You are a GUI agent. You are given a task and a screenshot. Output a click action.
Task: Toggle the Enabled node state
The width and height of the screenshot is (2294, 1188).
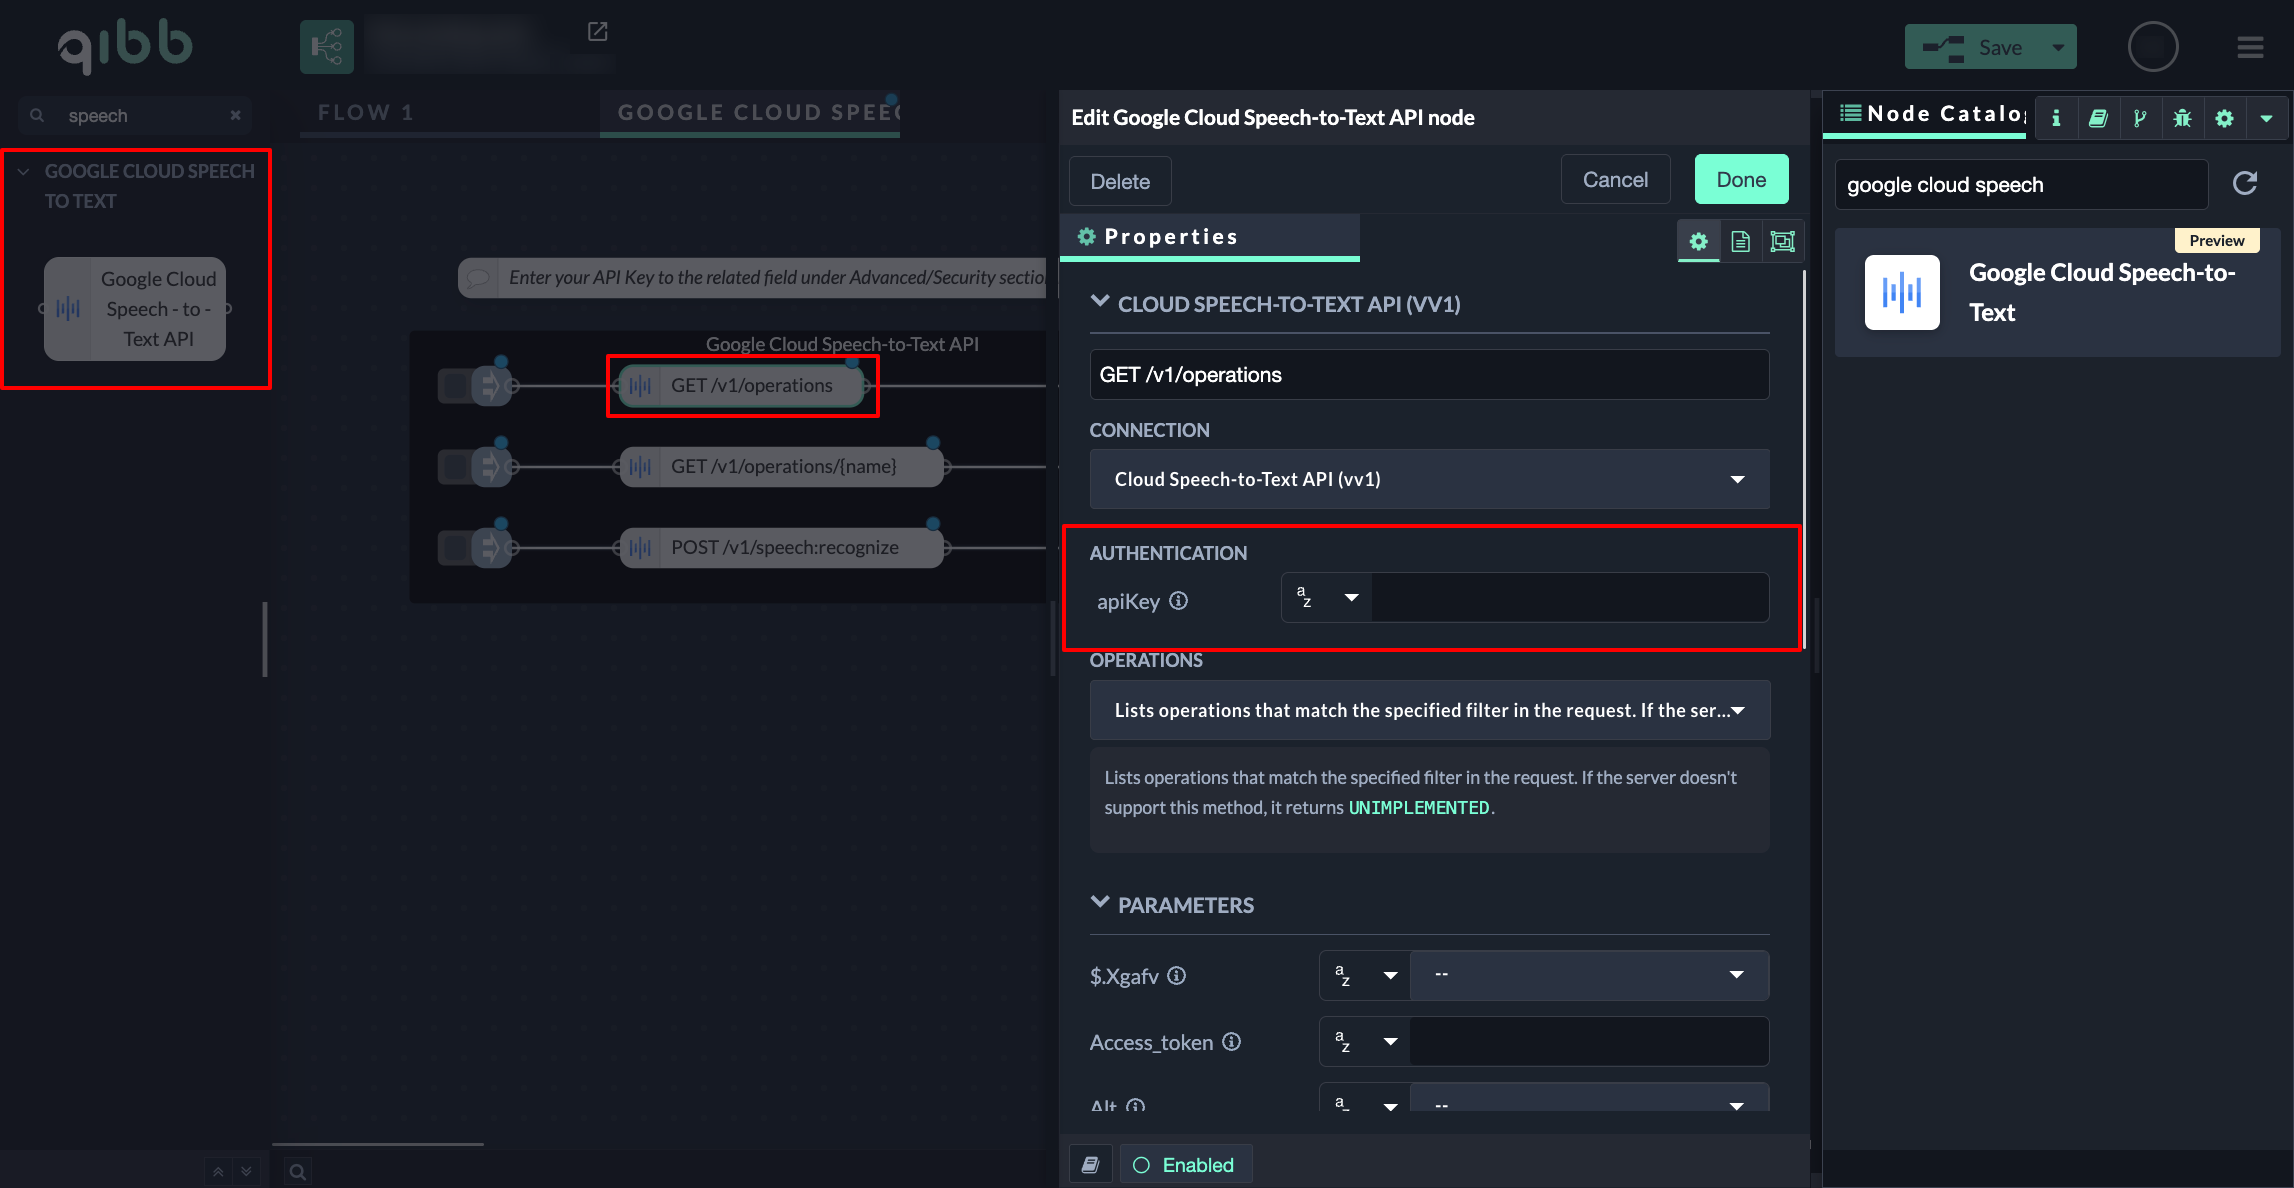pos(1184,1165)
